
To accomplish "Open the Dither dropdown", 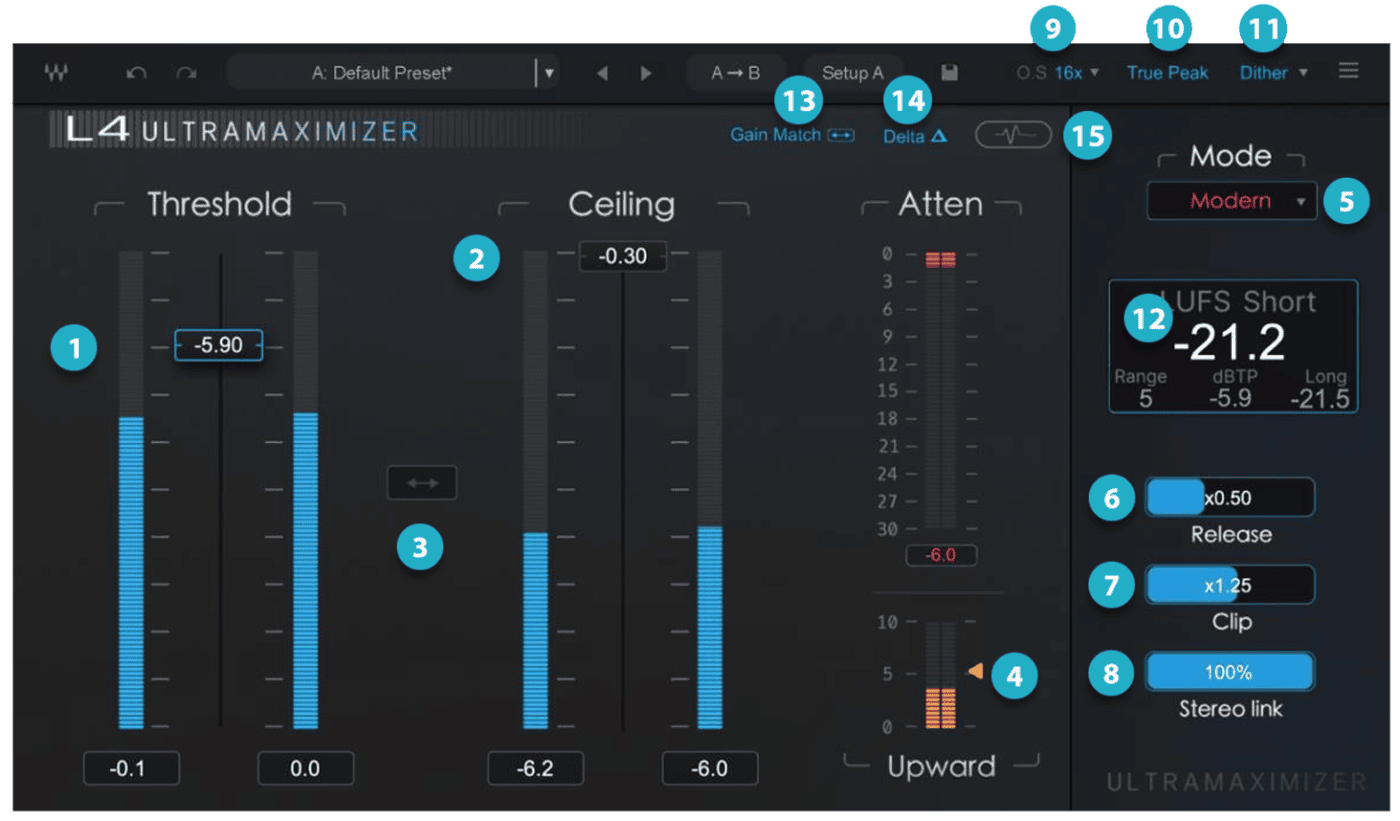I will point(1273,73).
